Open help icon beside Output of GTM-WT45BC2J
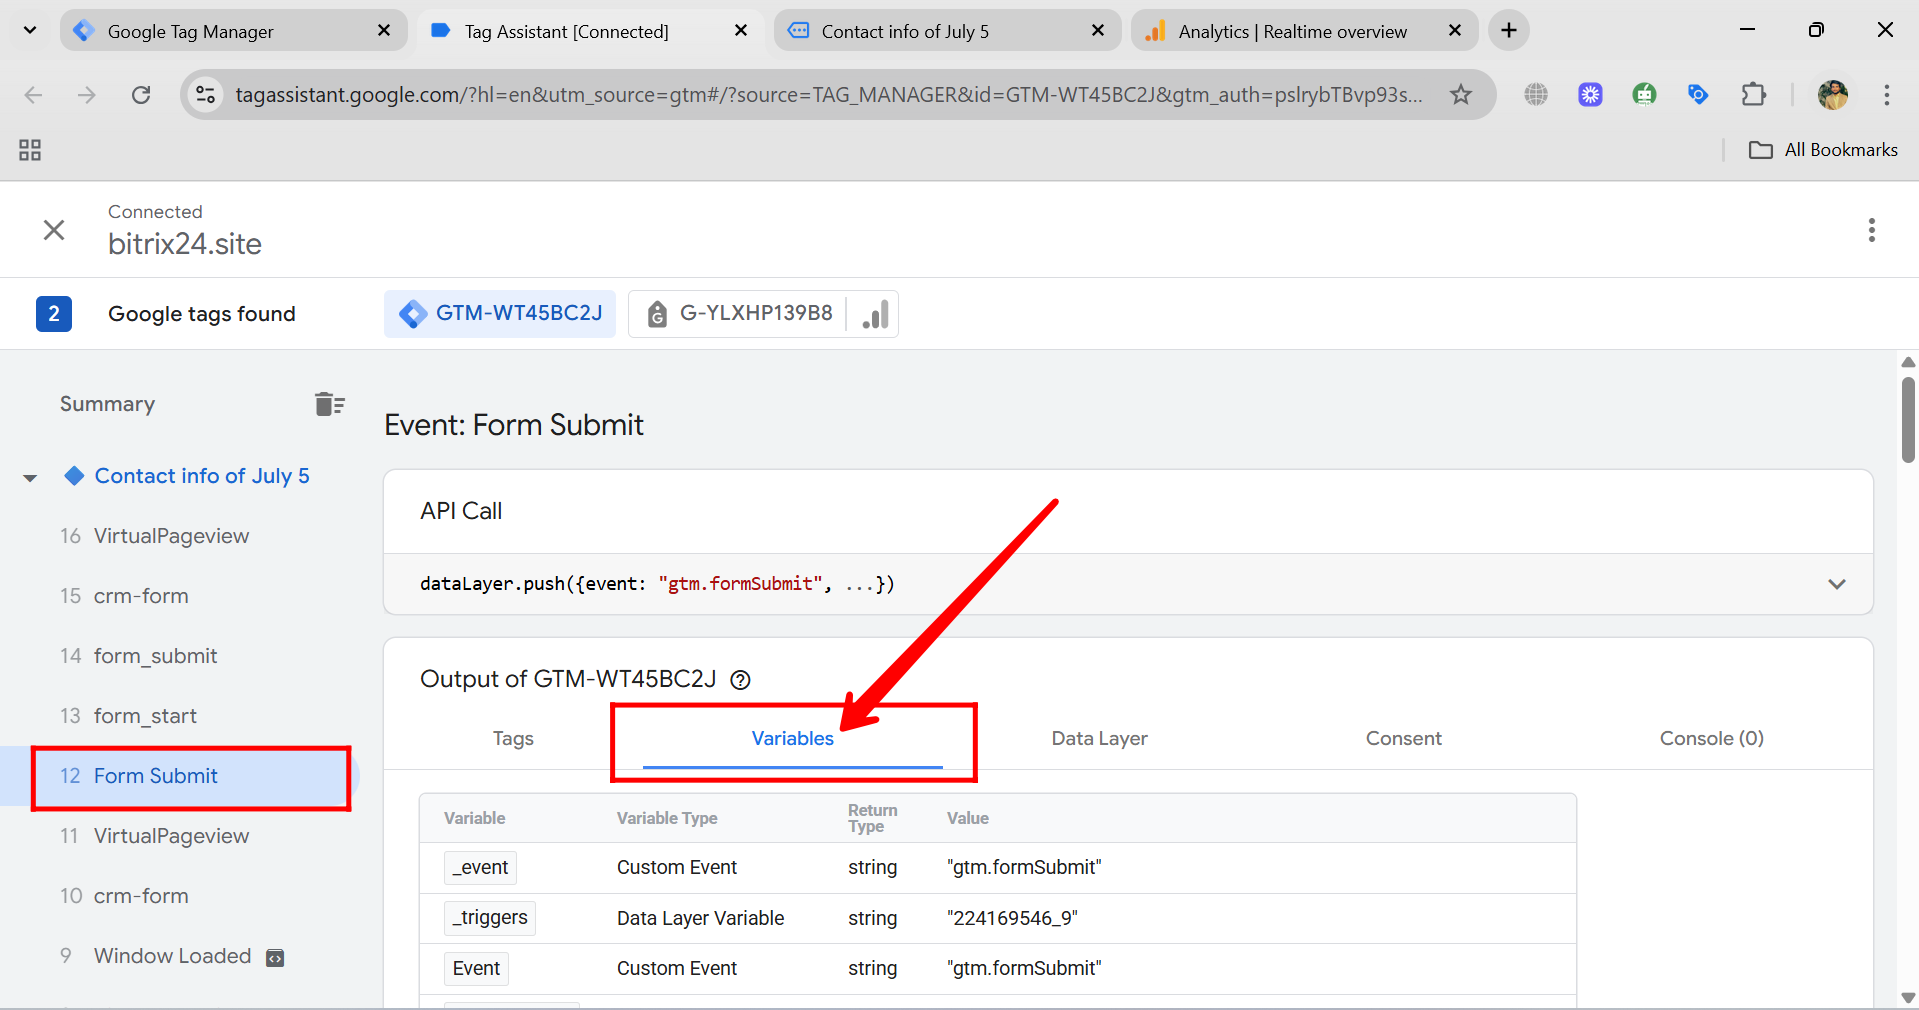Image resolution: width=1919 pixels, height=1010 pixels. pos(740,680)
